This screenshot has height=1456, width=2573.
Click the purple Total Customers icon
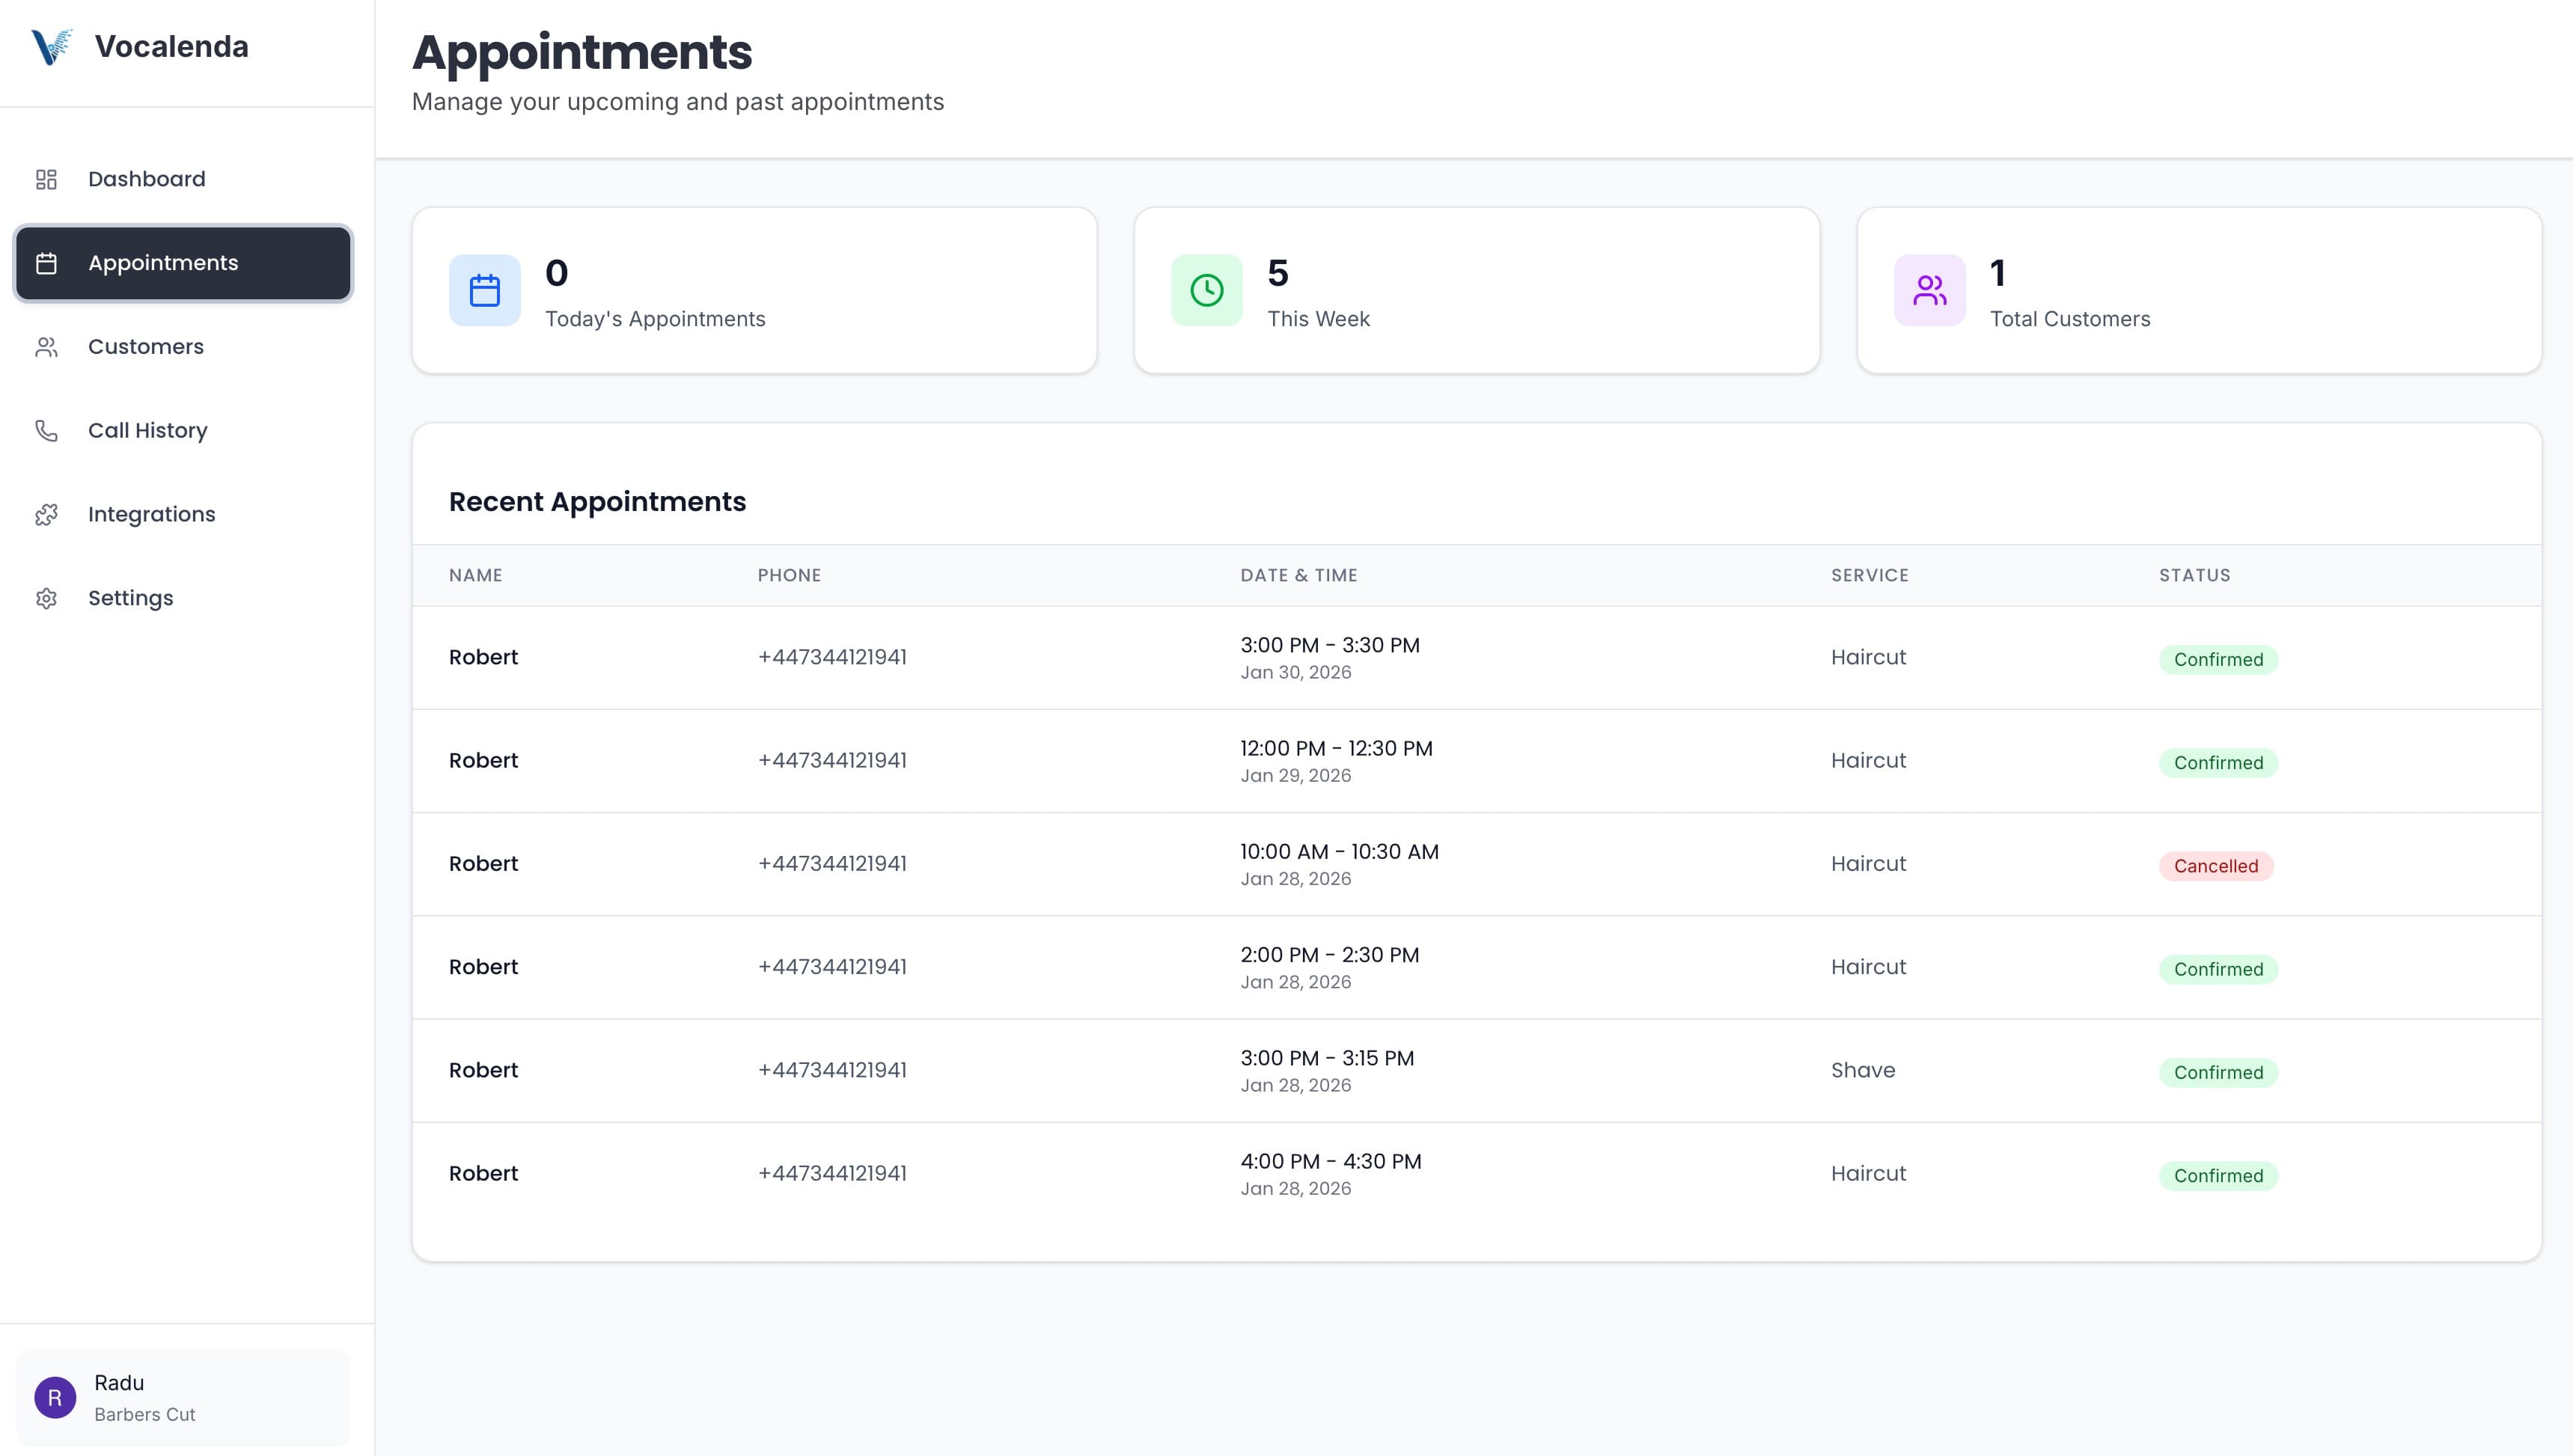tap(1929, 291)
